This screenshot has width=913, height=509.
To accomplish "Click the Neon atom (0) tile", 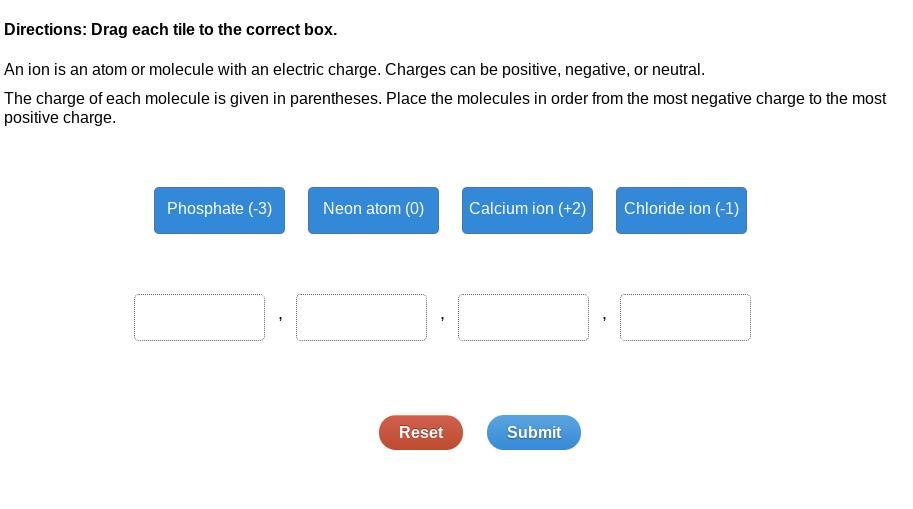I will click(x=373, y=210).
